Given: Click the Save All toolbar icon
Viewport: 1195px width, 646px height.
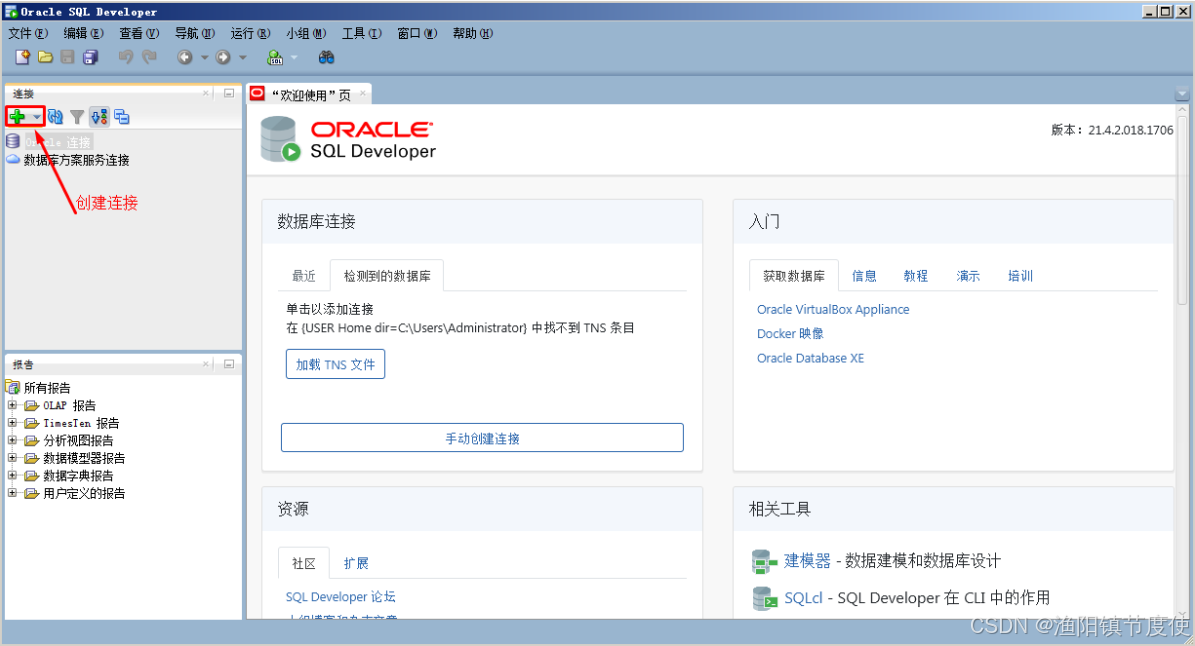Looking at the screenshot, I should point(91,57).
